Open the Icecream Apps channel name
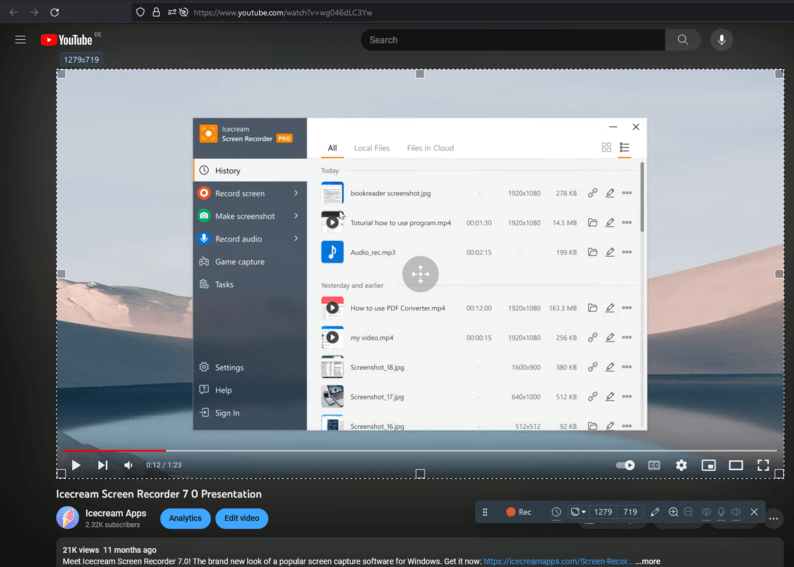This screenshot has height=567, width=794. (x=115, y=513)
